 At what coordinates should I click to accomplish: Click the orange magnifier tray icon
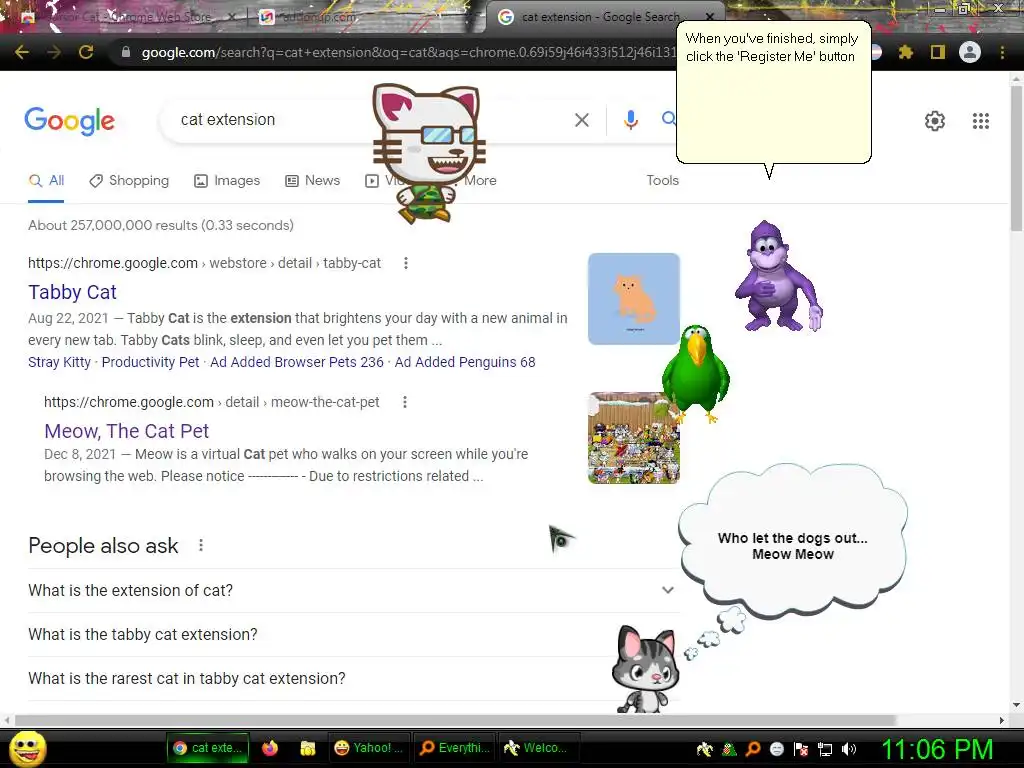click(753, 749)
